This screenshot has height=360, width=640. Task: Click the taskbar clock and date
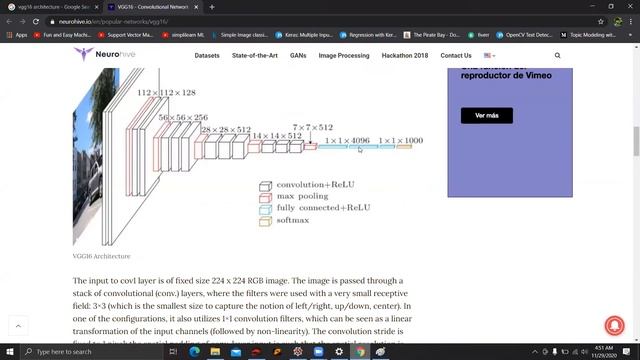coord(604,351)
